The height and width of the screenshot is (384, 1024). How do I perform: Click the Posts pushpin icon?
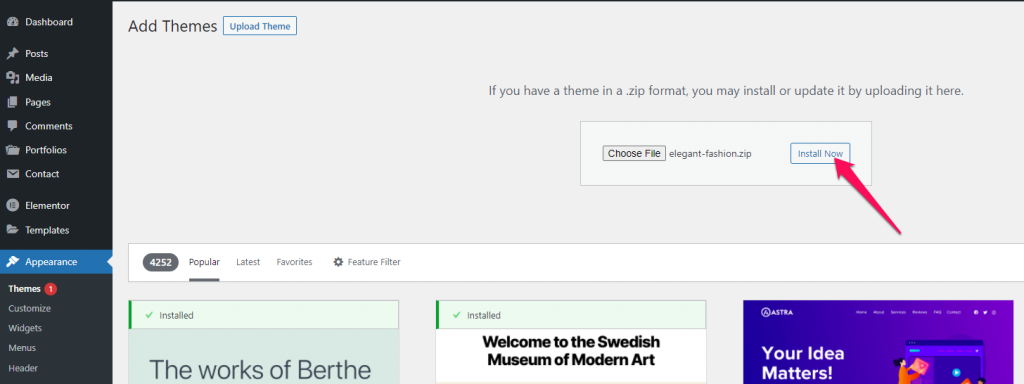coord(12,54)
